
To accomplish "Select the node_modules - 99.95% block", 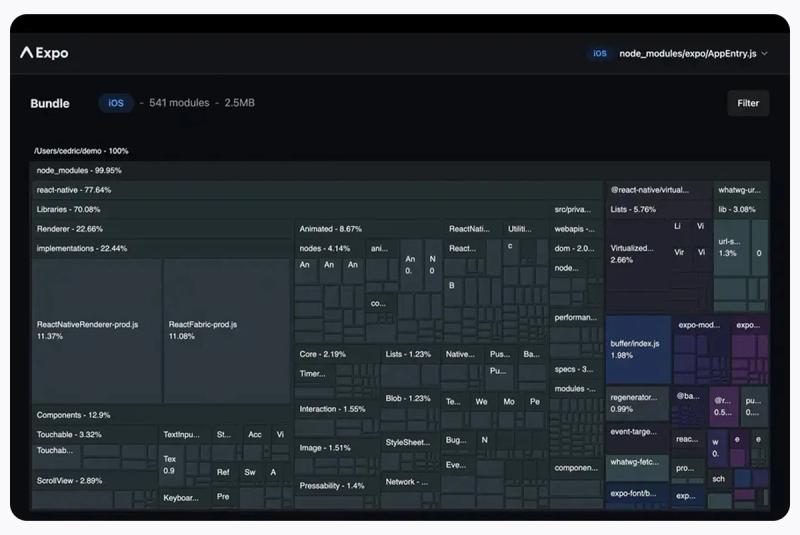I will [x=400, y=170].
